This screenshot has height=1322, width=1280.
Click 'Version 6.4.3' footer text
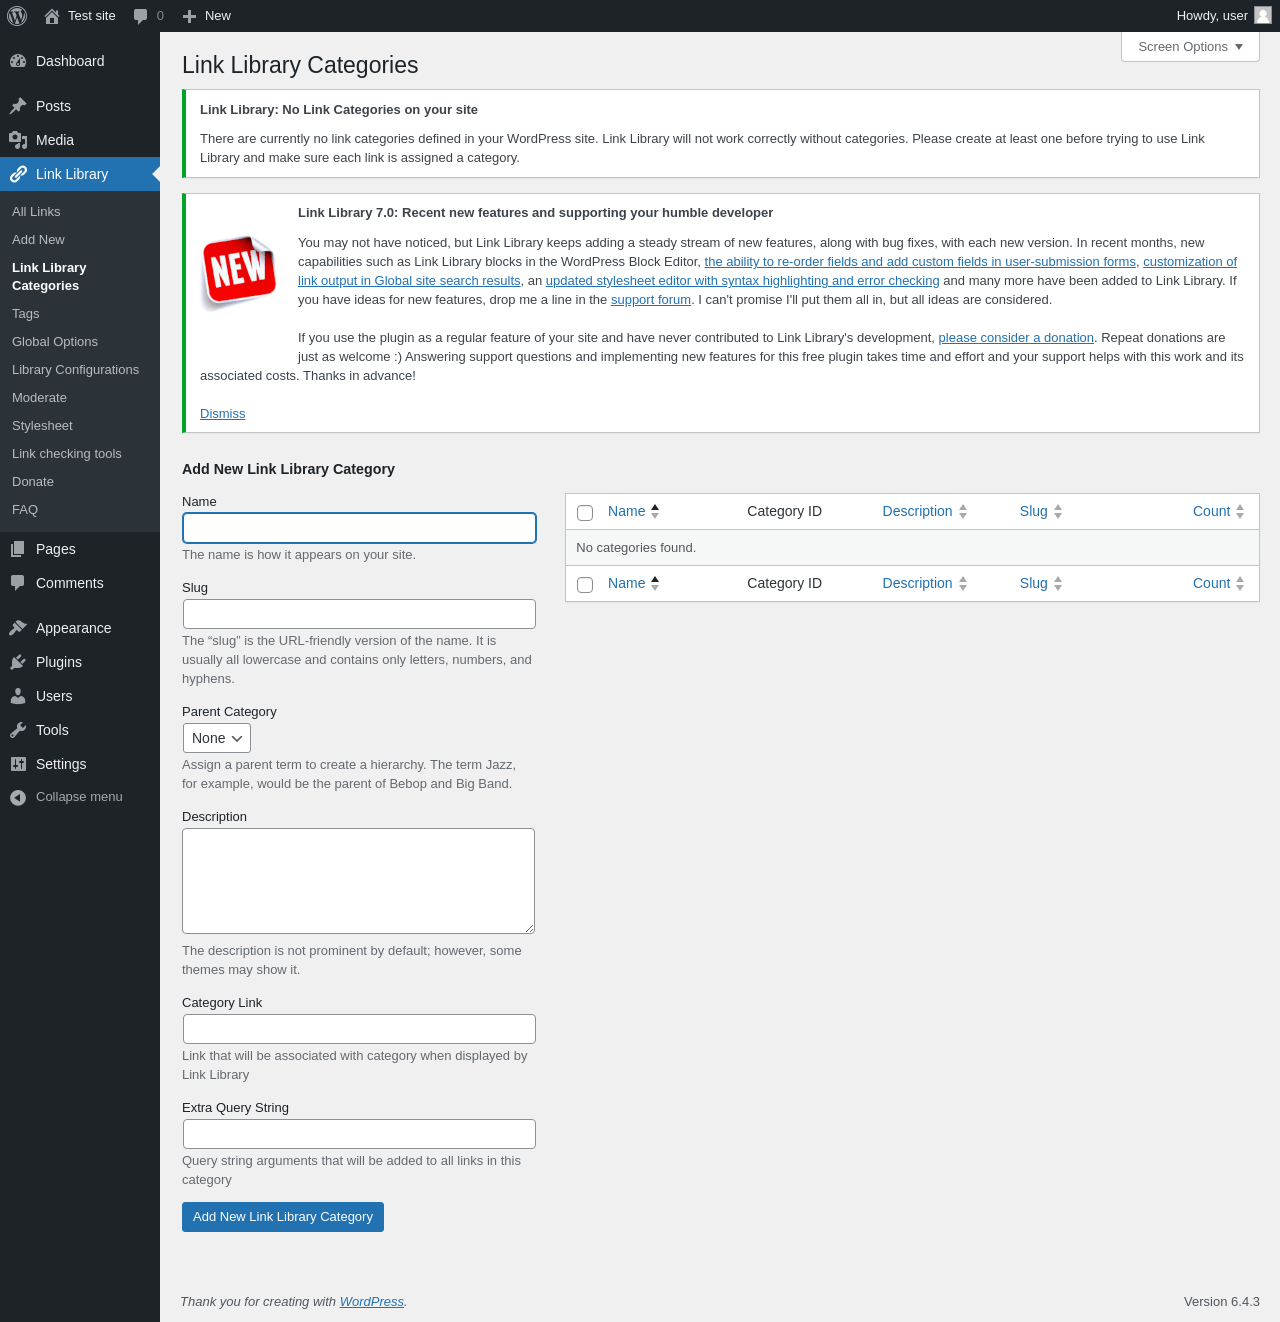pyautogui.click(x=1222, y=1302)
